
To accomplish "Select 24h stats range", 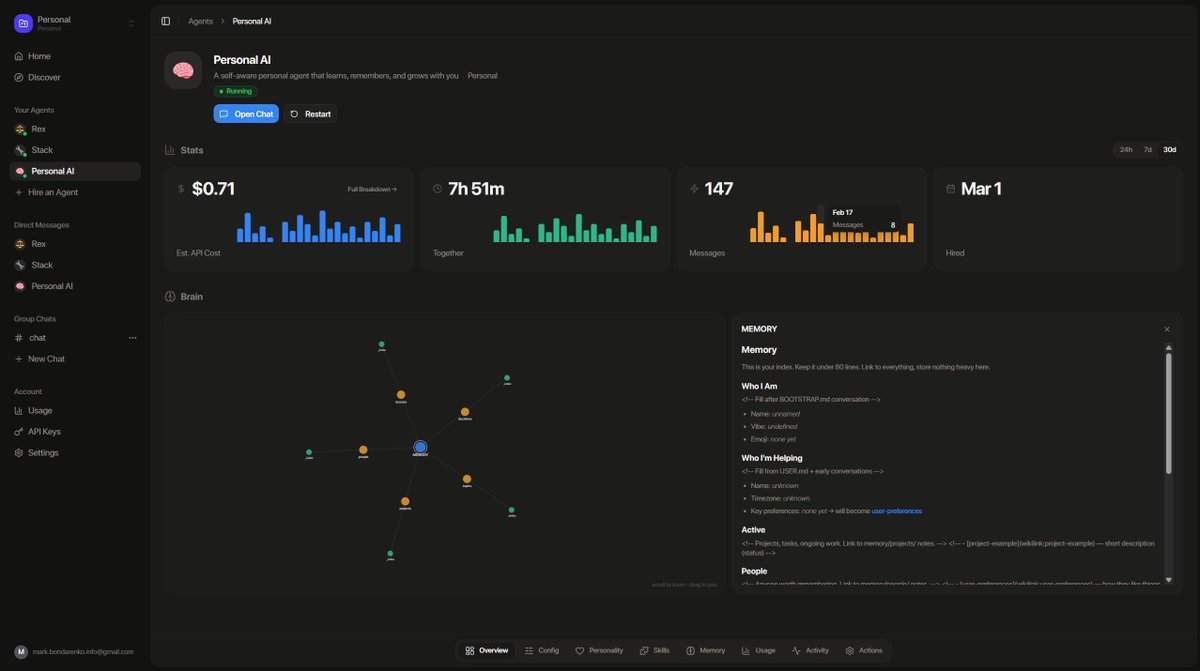I will coord(1126,150).
